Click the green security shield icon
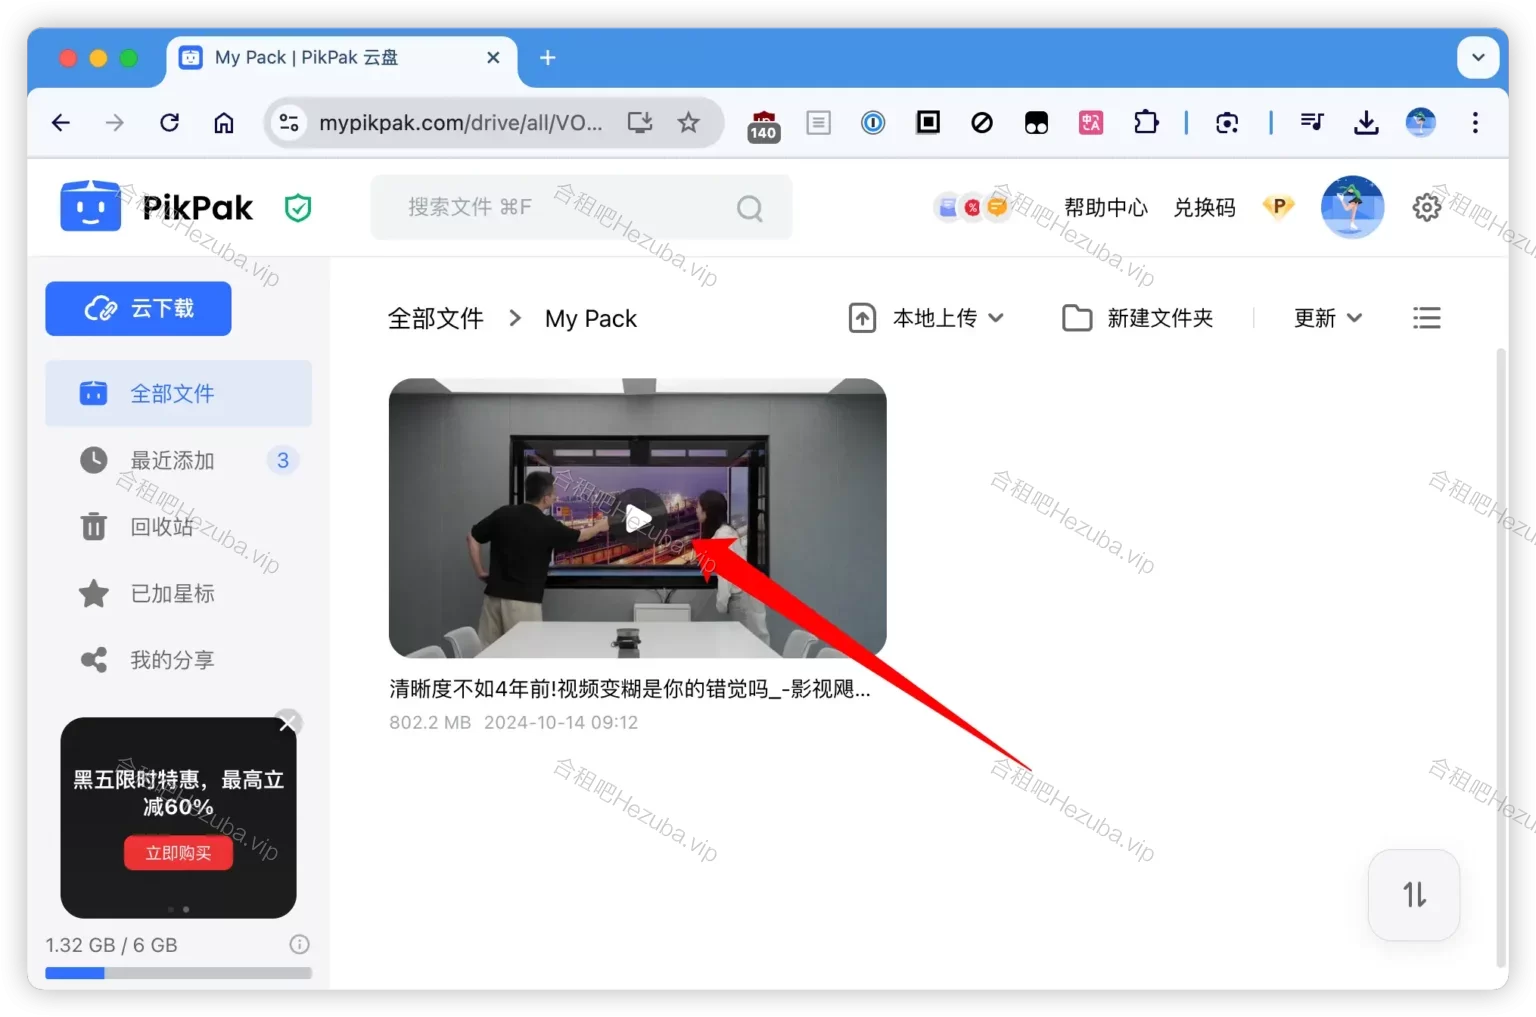The image size is (1536, 1017). pyautogui.click(x=298, y=208)
